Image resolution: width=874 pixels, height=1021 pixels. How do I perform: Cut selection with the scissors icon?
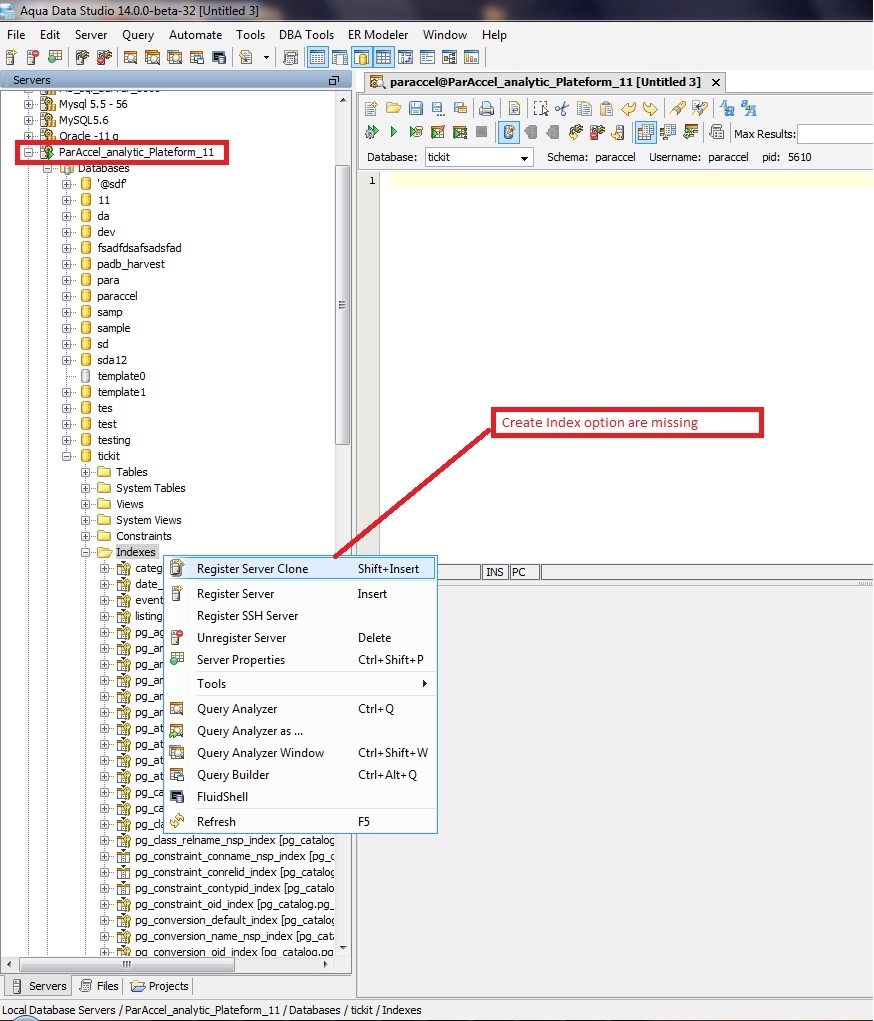click(x=561, y=109)
